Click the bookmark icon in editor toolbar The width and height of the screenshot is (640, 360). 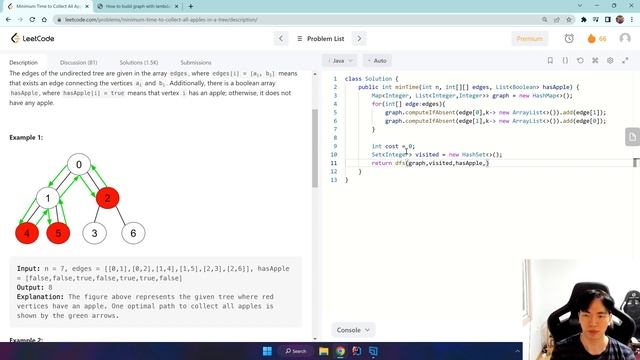point(550,60)
